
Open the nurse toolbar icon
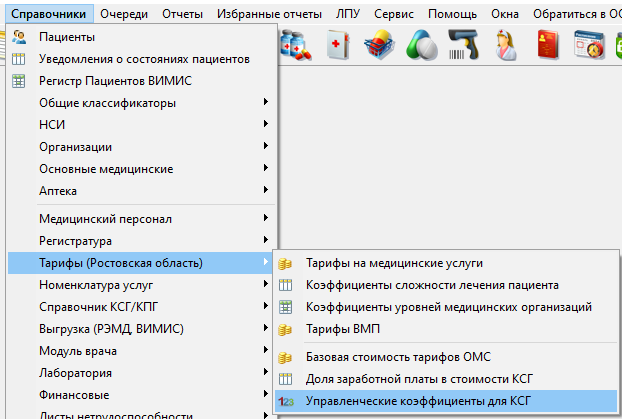click(506, 45)
